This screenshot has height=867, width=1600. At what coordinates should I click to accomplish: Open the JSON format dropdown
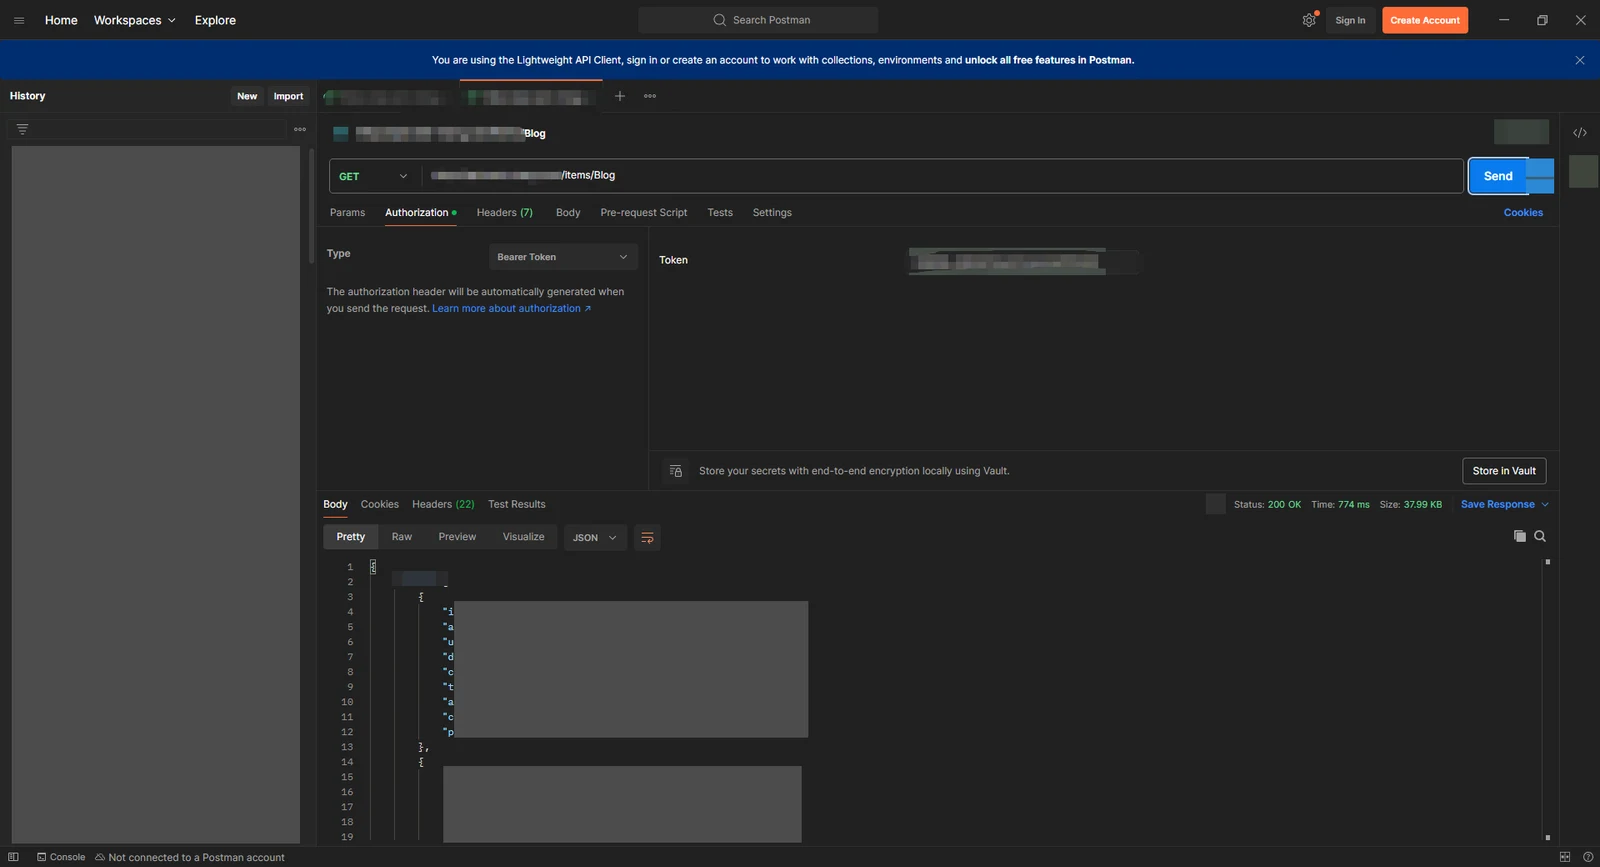coord(595,537)
